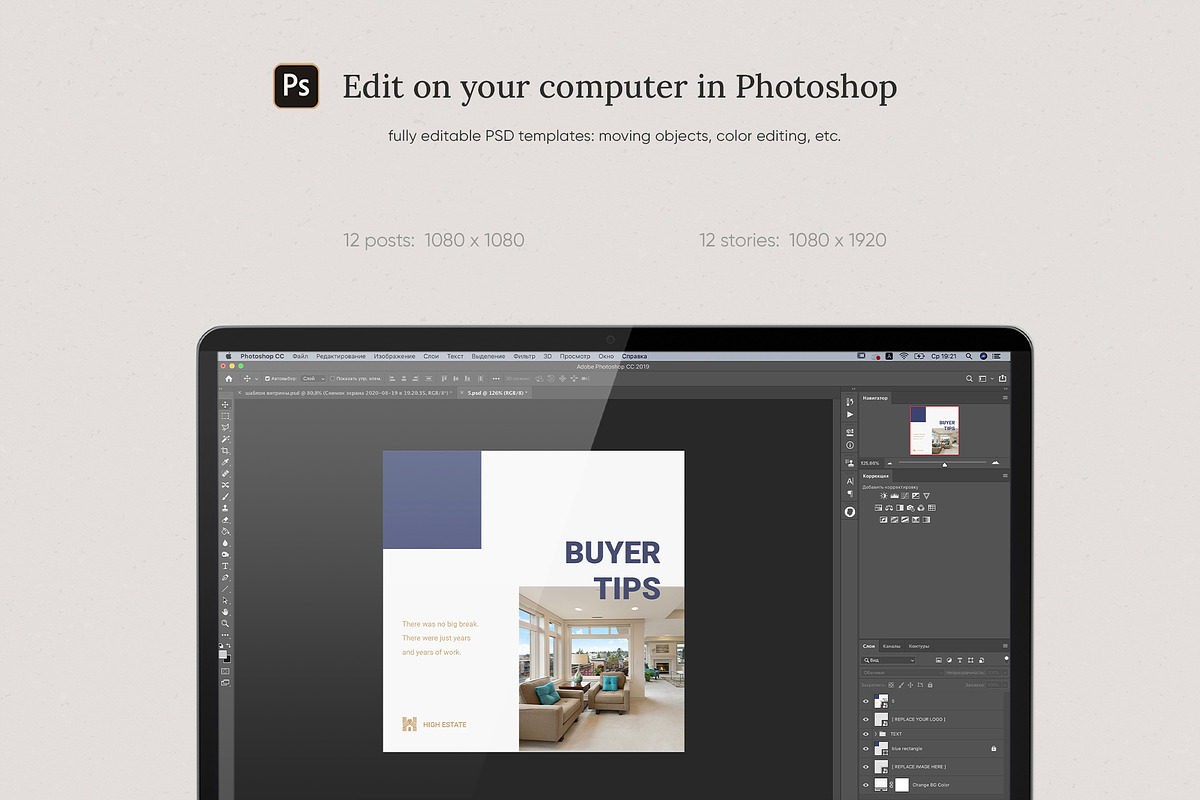The width and height of the screenshot is (1200, 800).
Task: Click the Change BG Color mask thumbnail
Action: tap(902, 785)
